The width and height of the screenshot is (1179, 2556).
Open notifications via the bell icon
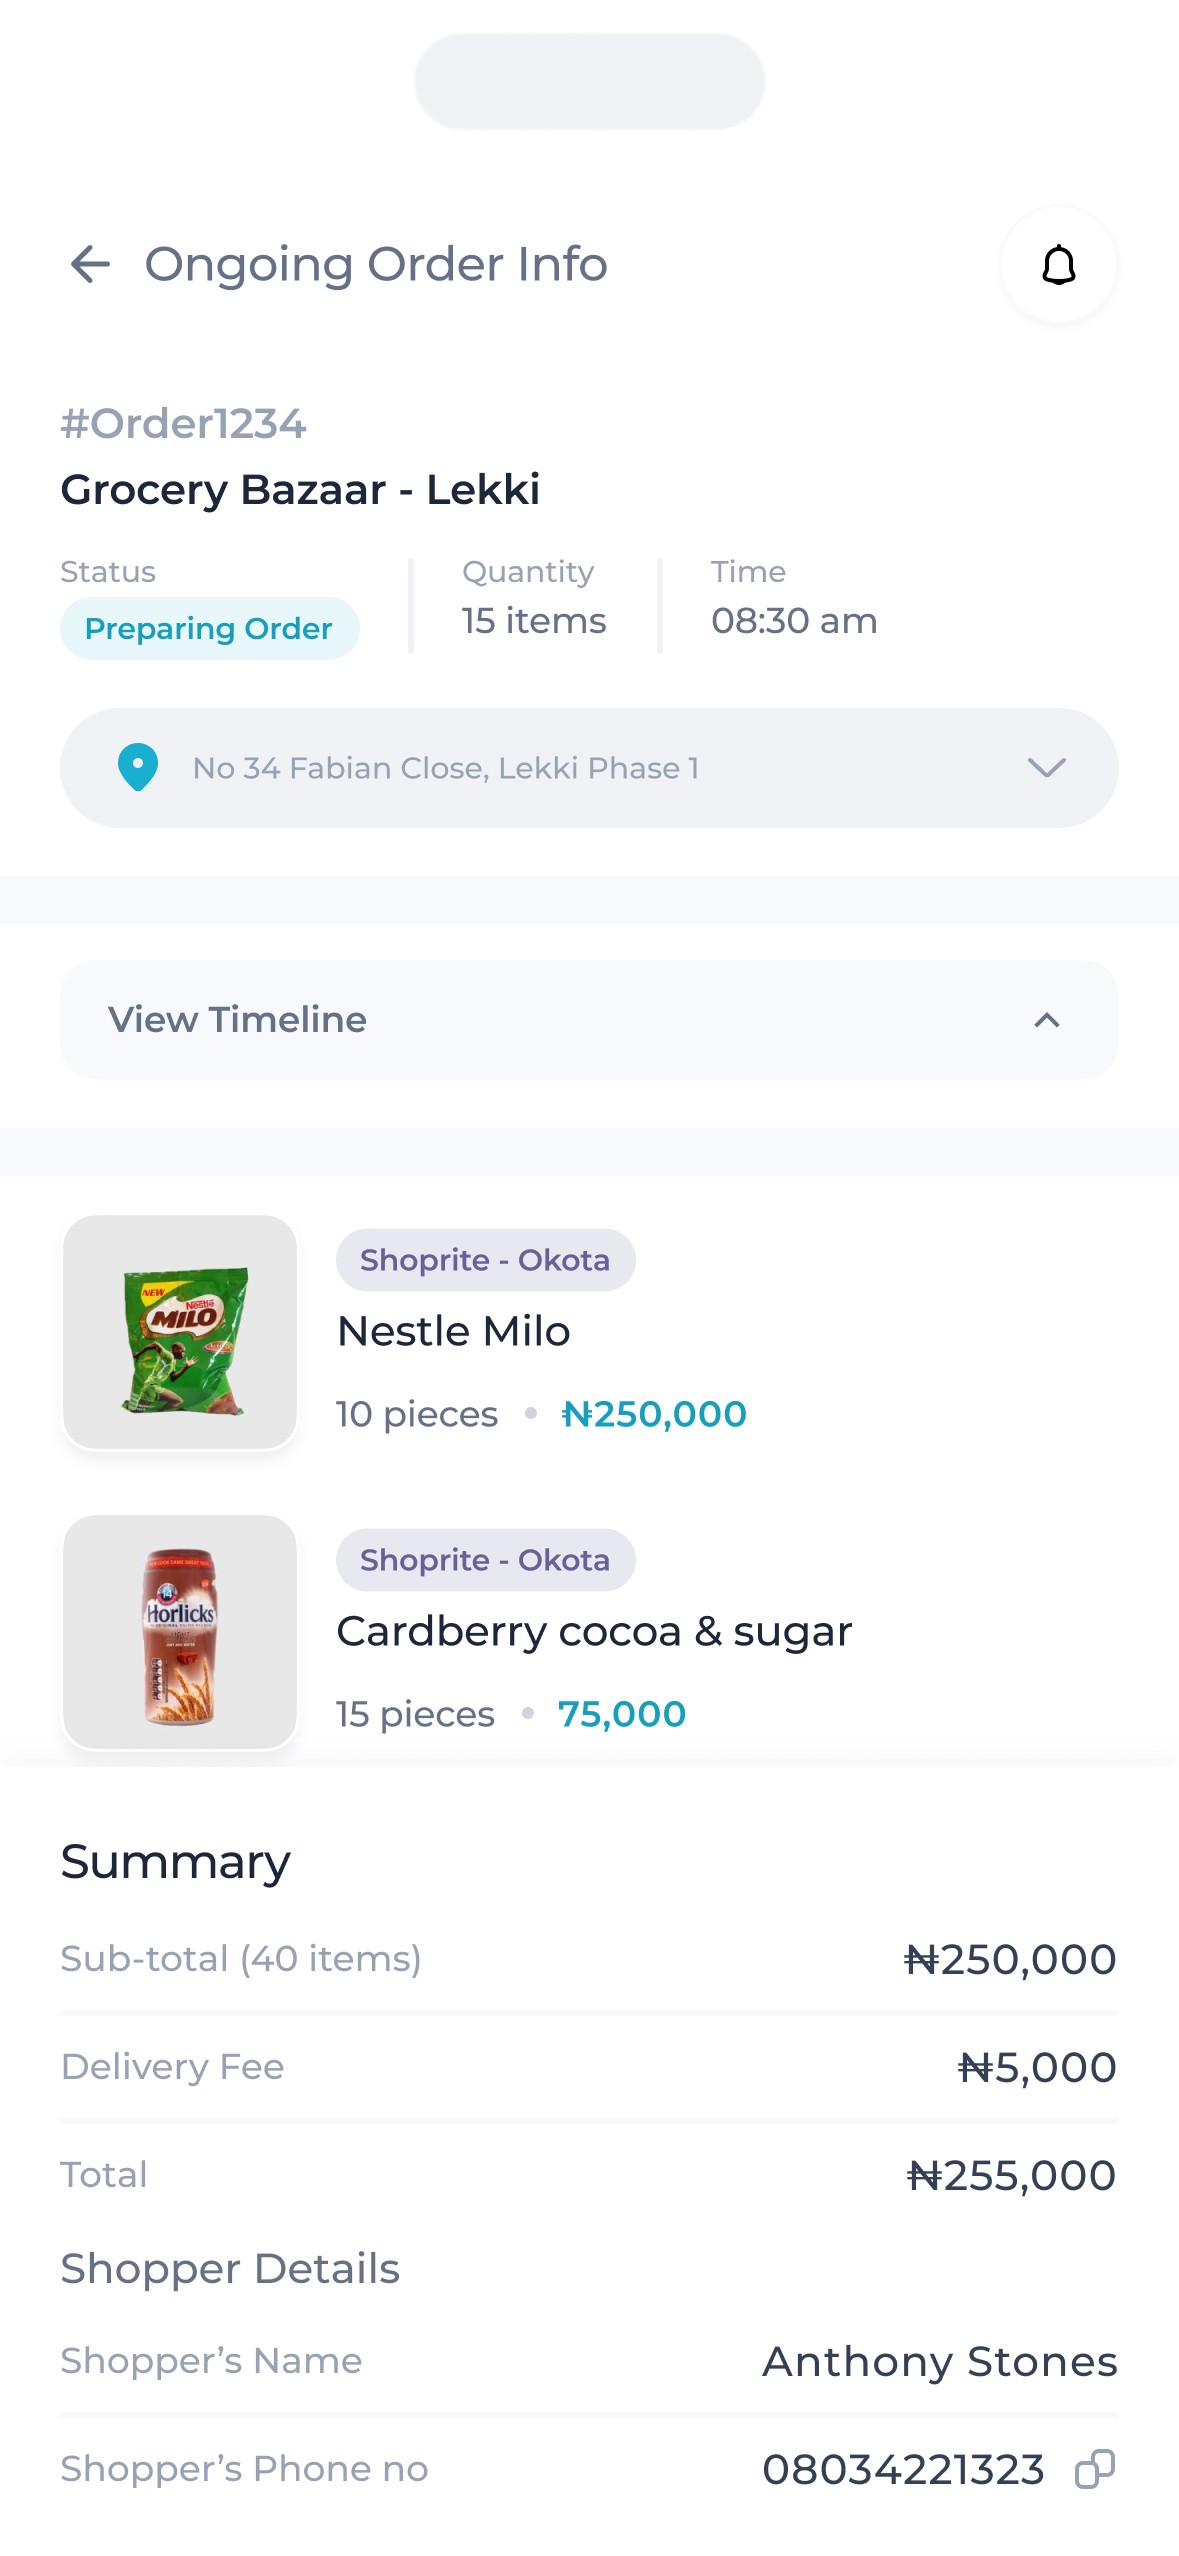(1058, 265)
